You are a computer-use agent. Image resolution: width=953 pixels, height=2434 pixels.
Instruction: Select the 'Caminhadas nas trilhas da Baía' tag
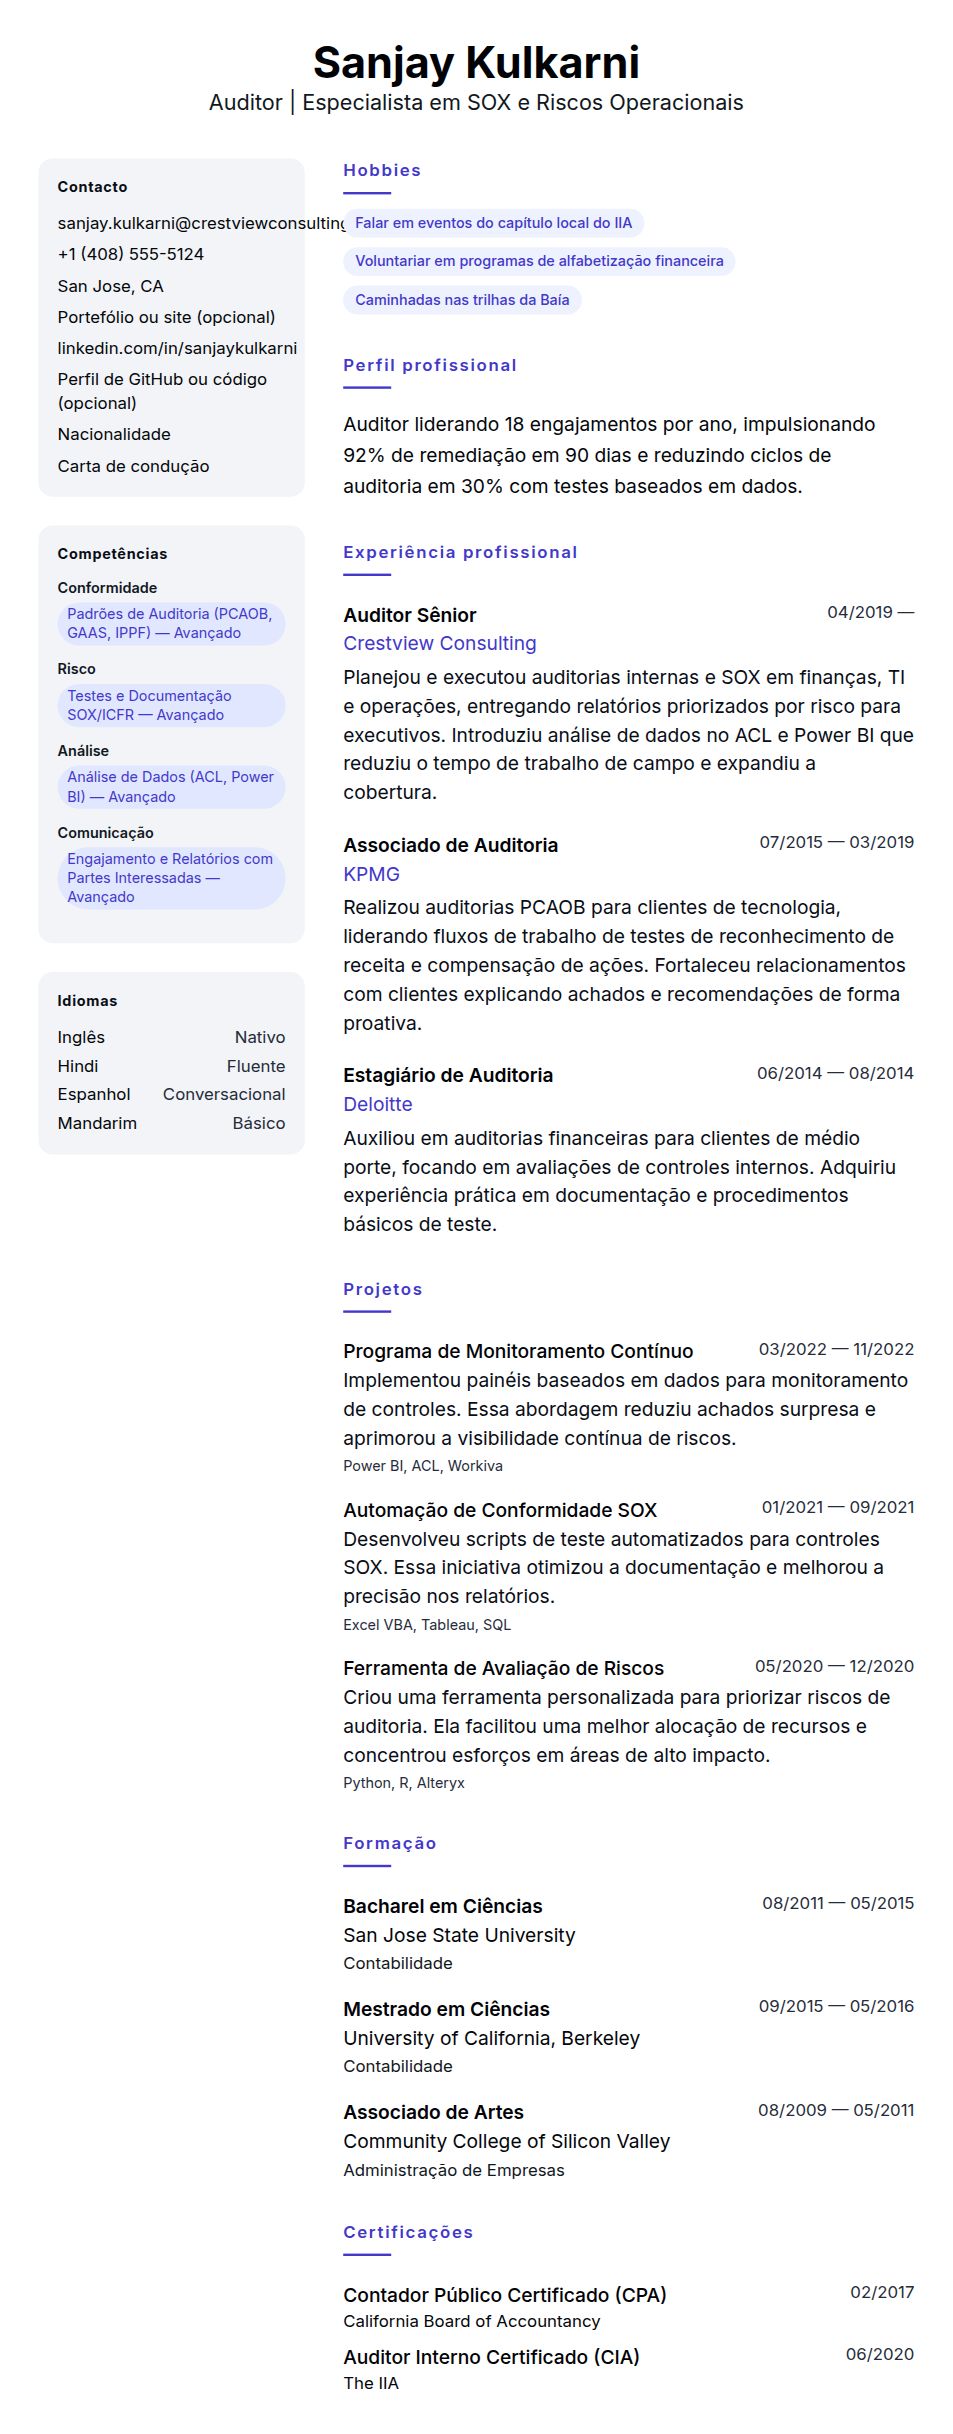pyautogui.click(x=462, y=299)
